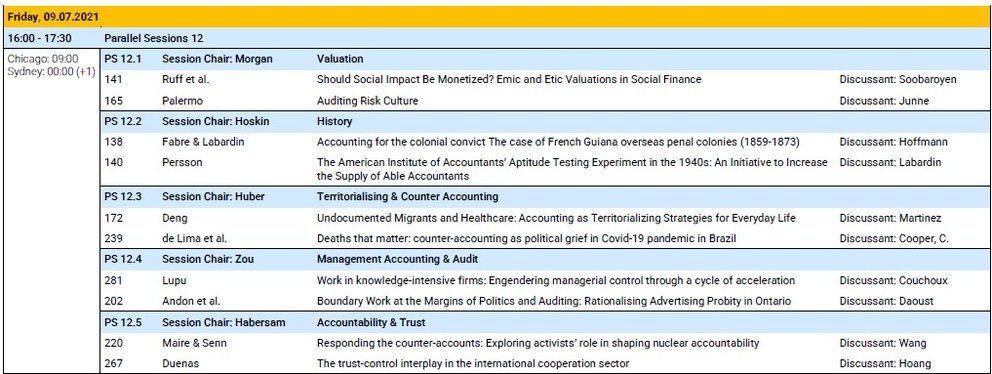The image size is (992, 374).
Task: Click PS 12.4 Management Accounting & Audit header
Action: pyautogui.click(x=544, y=259)
